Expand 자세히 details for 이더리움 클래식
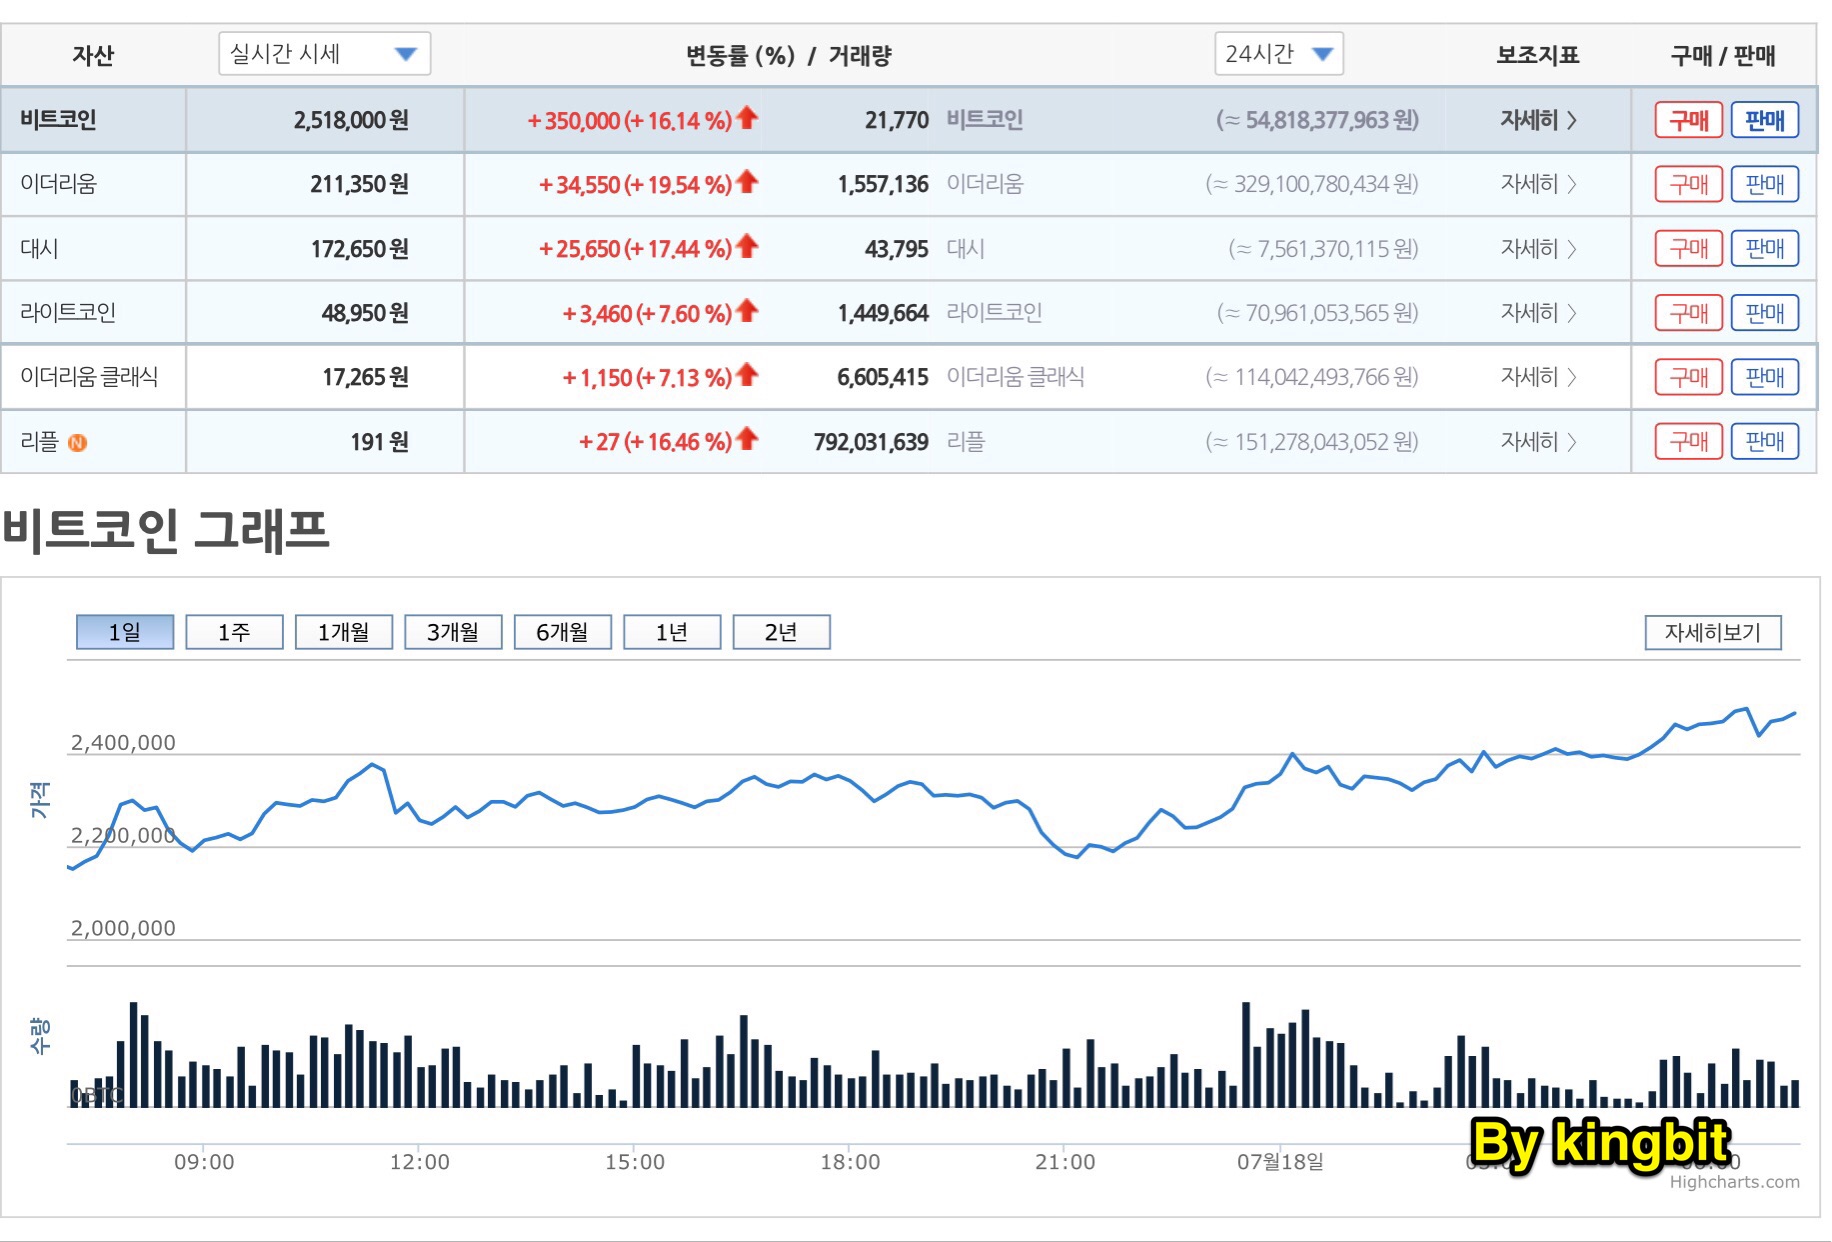 [x=1538, y=377]
